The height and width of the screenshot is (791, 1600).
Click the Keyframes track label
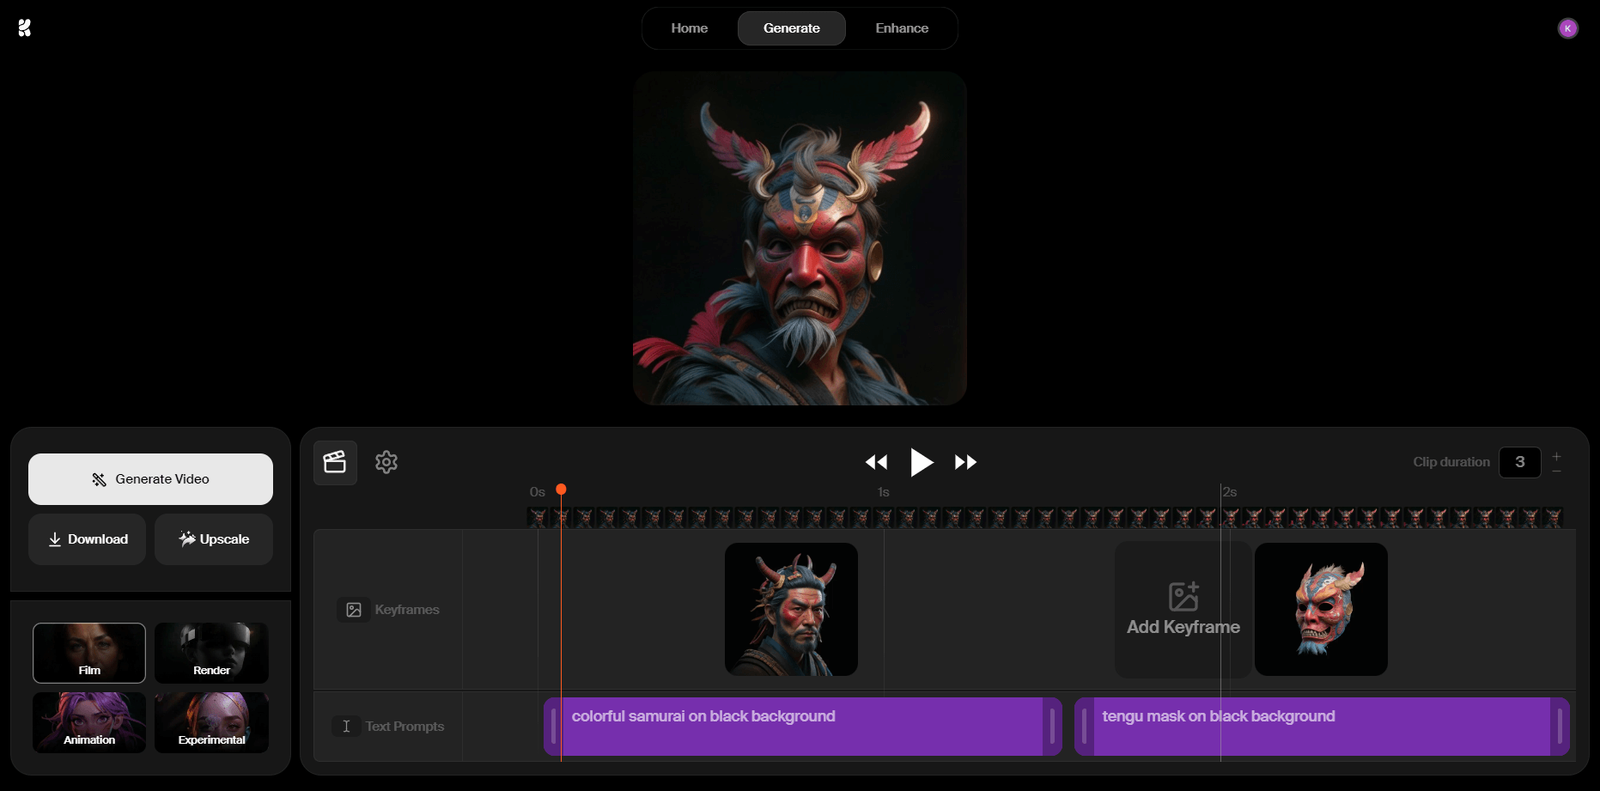[407, 610]
